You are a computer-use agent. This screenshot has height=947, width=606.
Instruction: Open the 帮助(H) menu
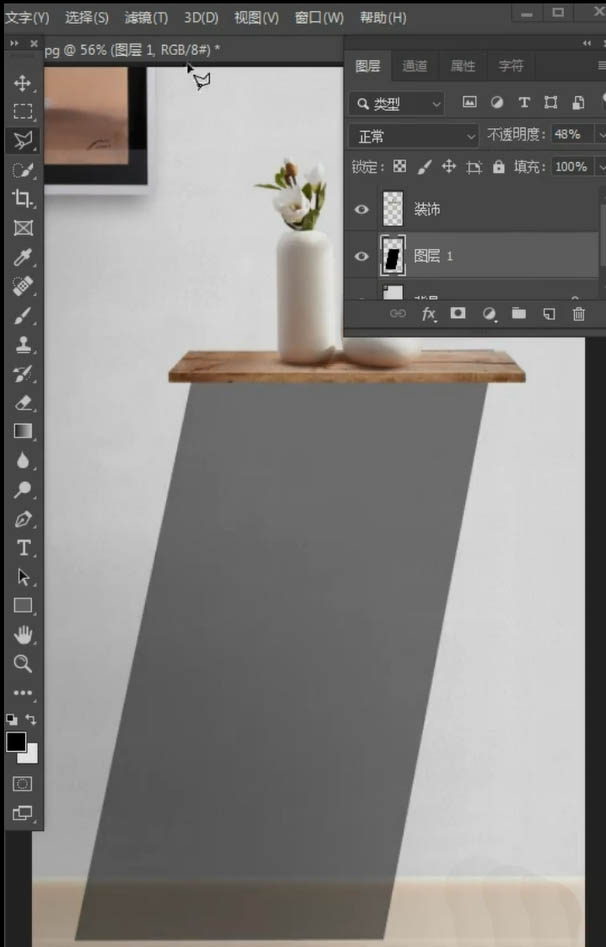click(x=383, y=18)
